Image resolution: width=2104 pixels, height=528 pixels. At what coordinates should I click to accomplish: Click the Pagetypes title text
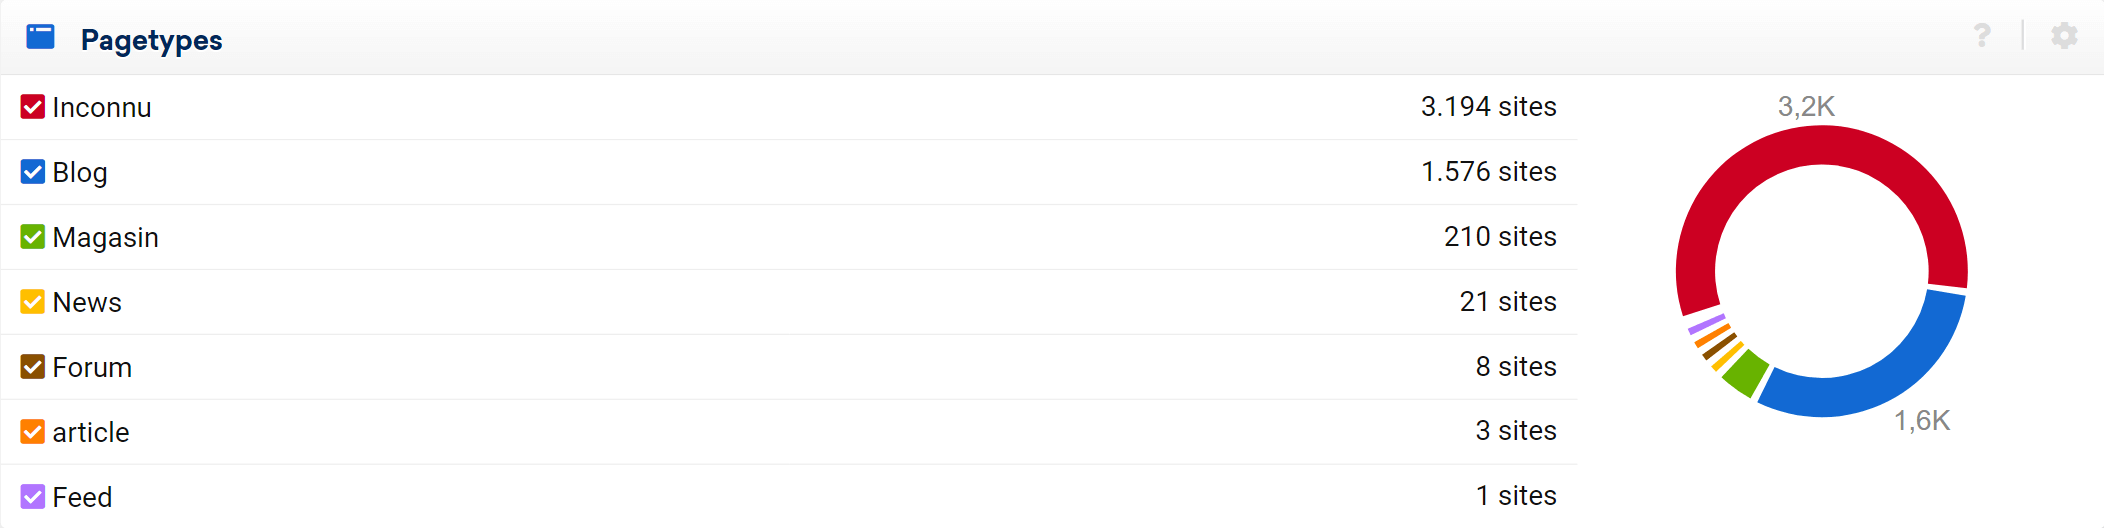point(152,40)
